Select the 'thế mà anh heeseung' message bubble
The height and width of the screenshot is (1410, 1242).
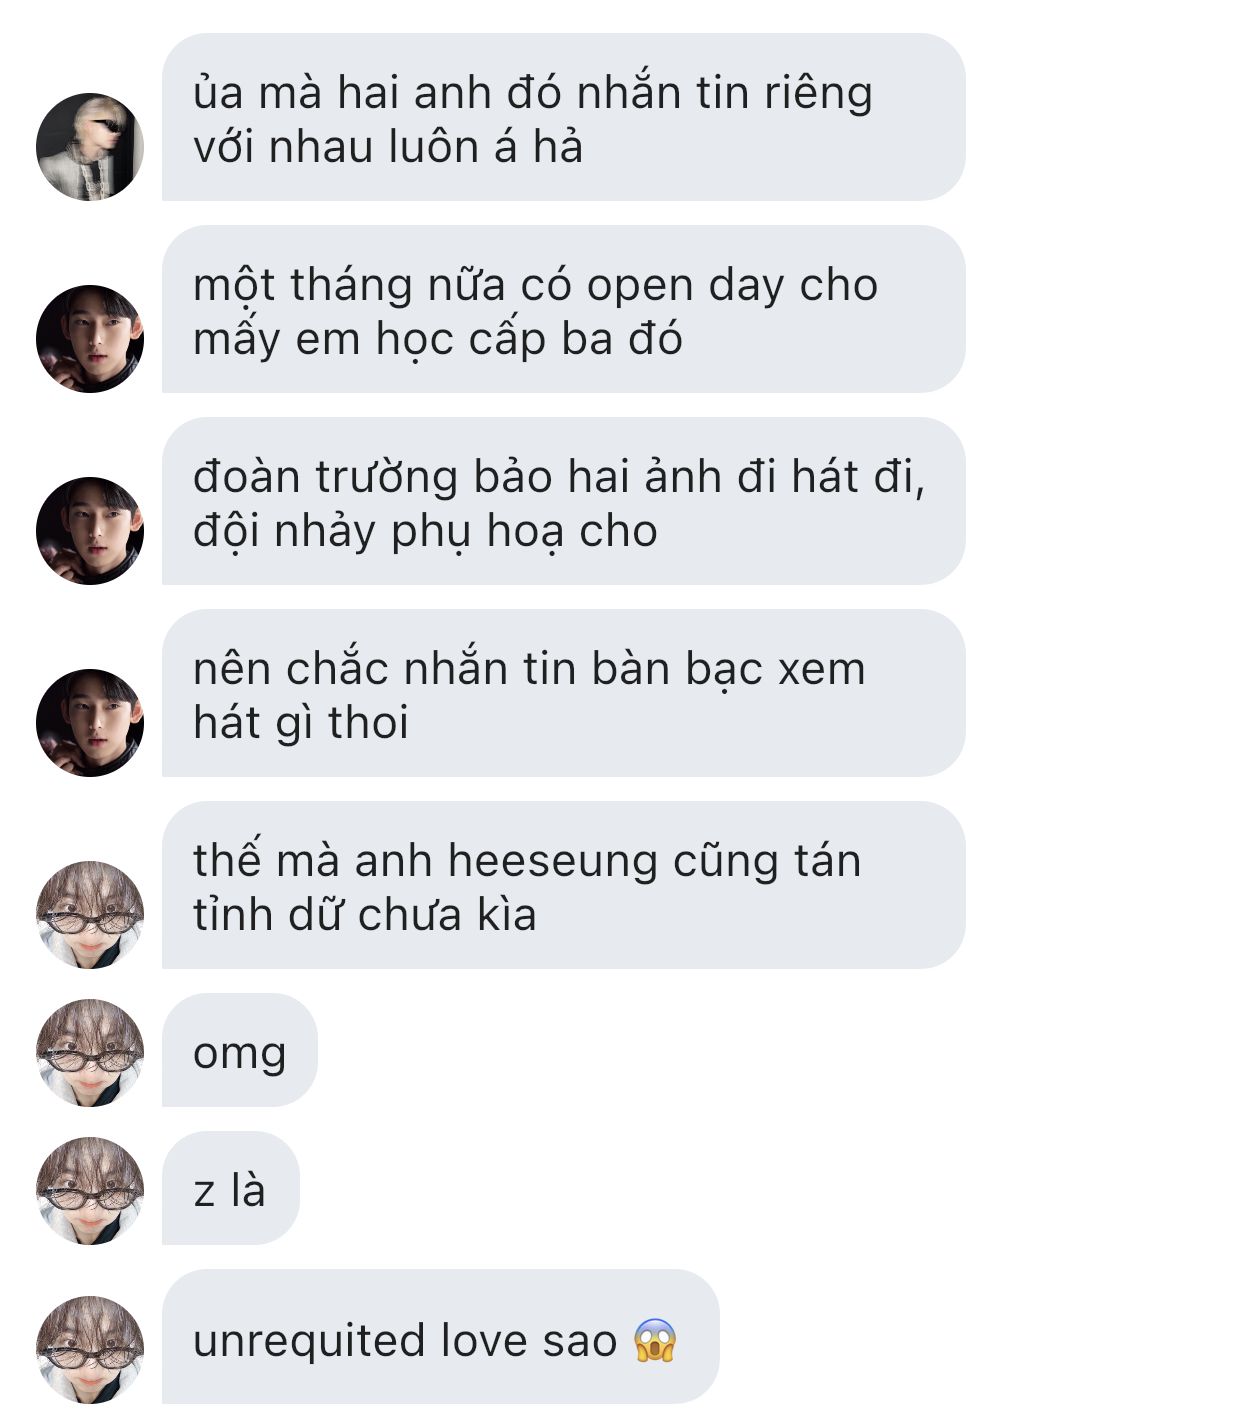click(x=564, y=885)
